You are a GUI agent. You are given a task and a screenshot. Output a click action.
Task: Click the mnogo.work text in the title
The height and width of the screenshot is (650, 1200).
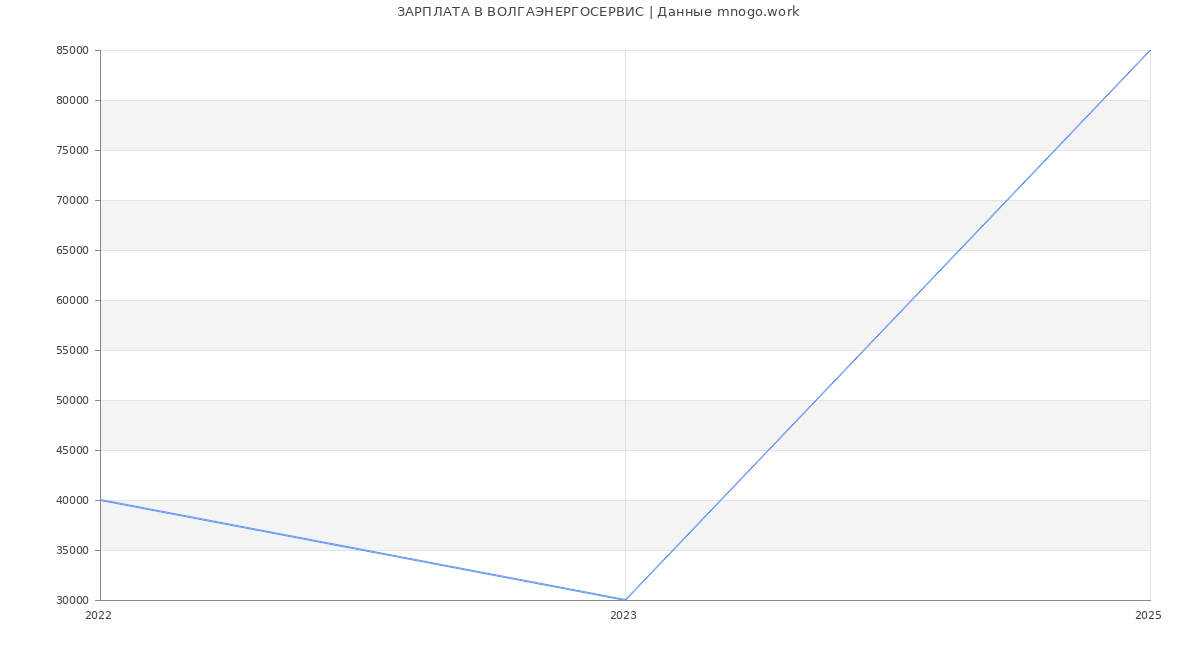tap(757, 12)
